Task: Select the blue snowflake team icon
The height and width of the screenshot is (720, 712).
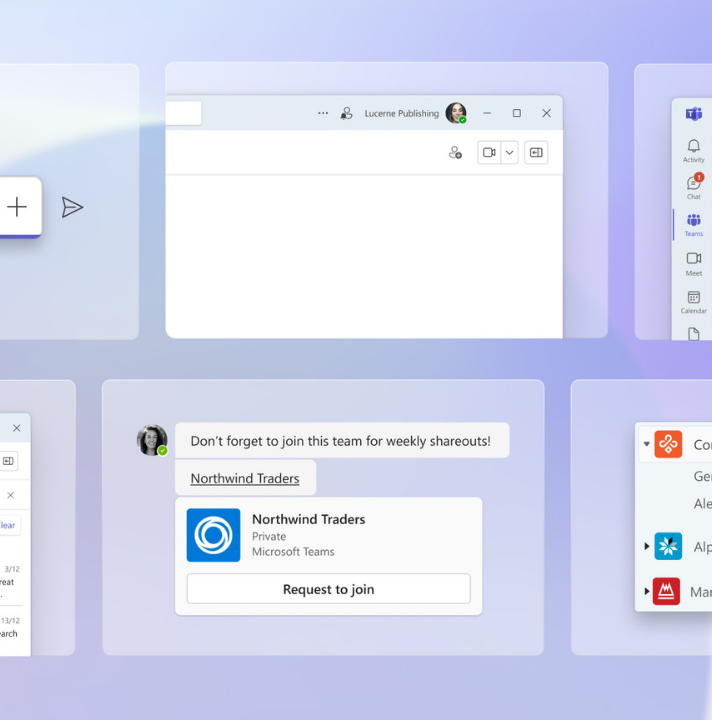Action: pos(668,546)
